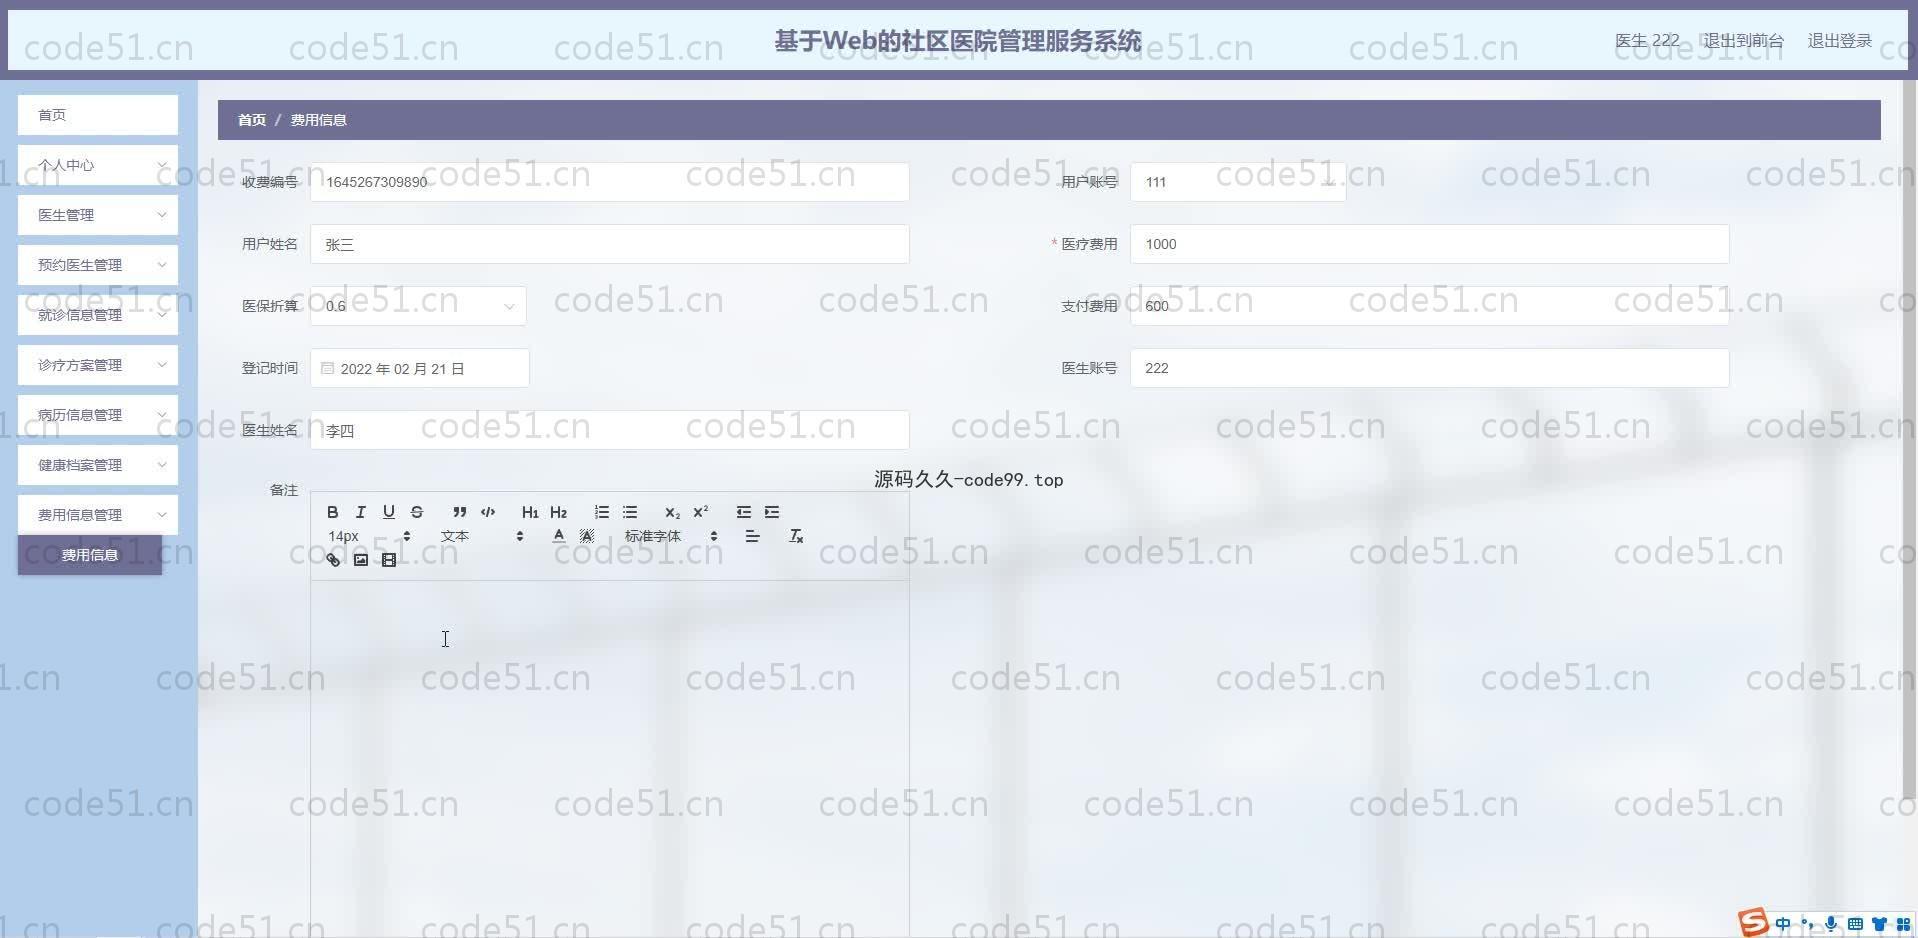
Task: Open the 登记时间 date field
Action: click(x=420, y=368)
